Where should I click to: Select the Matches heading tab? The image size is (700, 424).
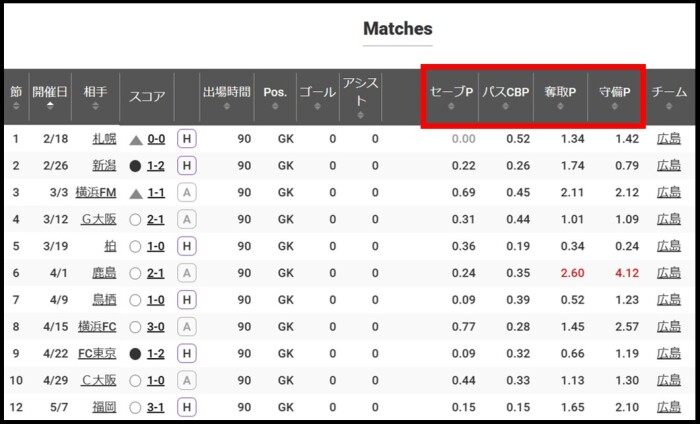point(397,29)
